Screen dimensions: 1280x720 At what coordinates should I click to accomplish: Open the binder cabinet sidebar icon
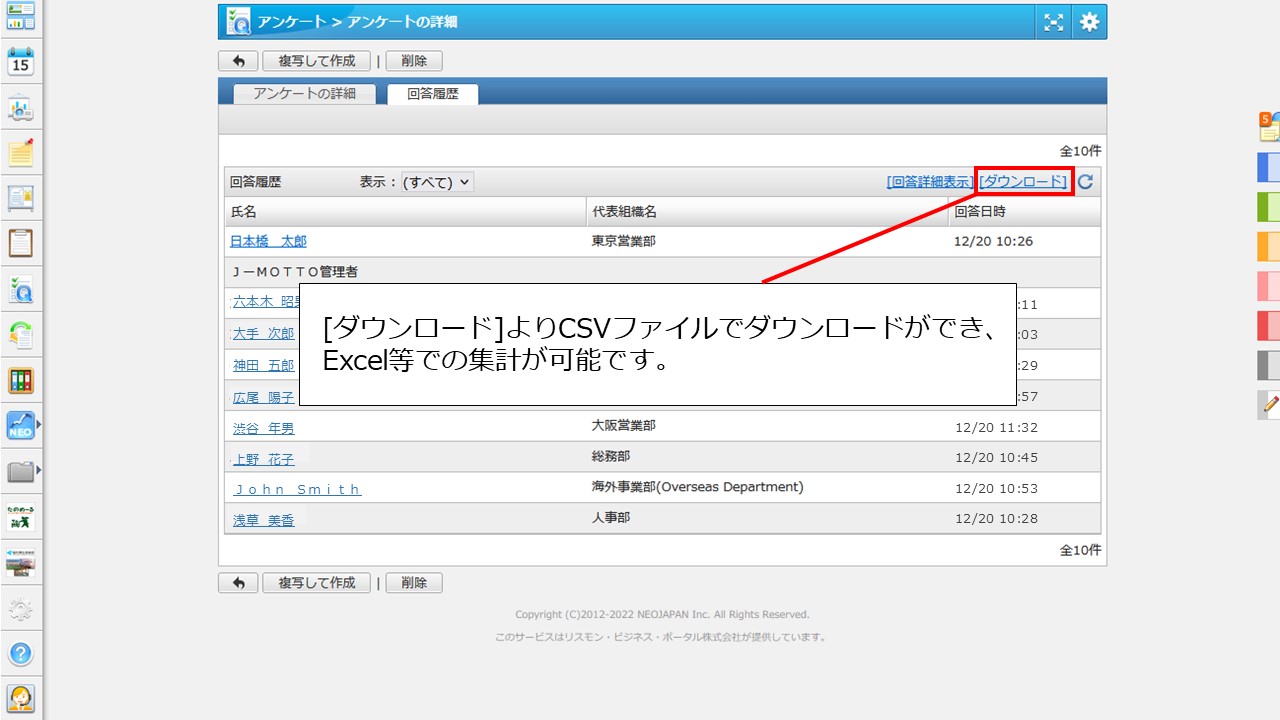[x=20, y=381]
